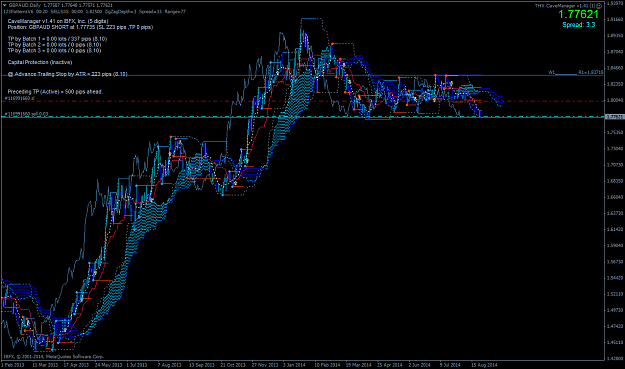Click the 123PatternsV6 indicator info line
Image resolution: width=625 pixels, height=369 pixels.
point(94,12)
